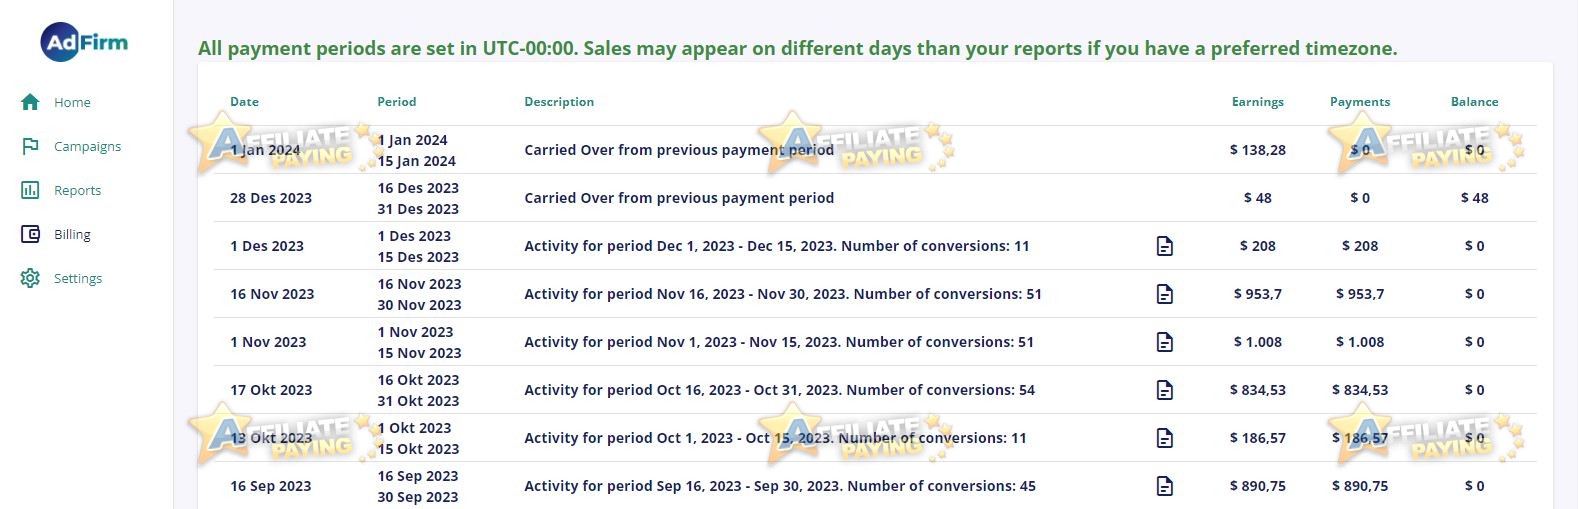Open invoice document for Oct 16-31 2023
1578x509 pixels.
tap(1165, 390)
